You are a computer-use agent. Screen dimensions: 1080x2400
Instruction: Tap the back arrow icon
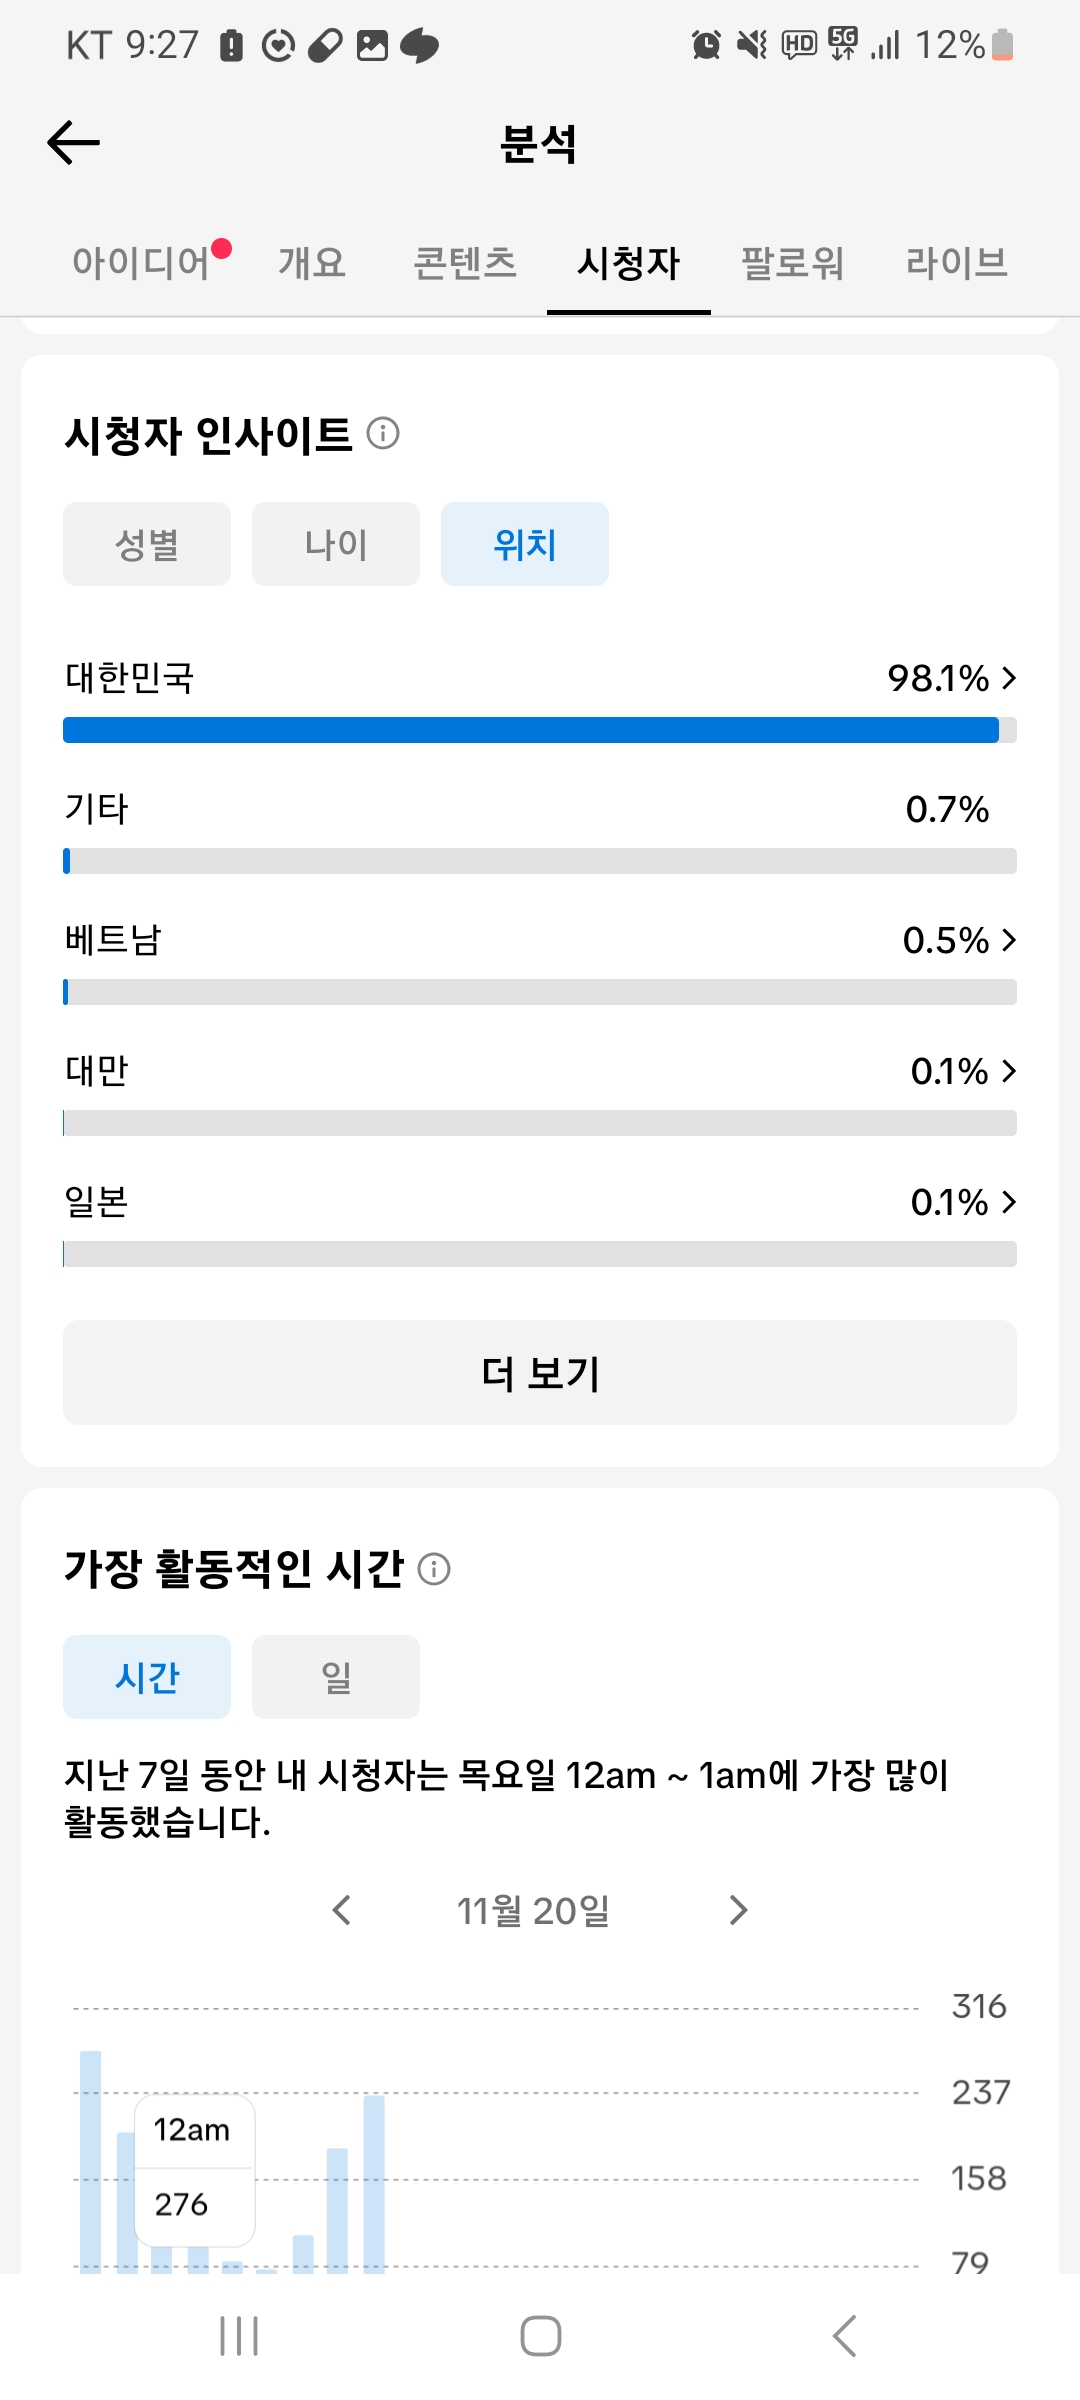click(74, 143)
